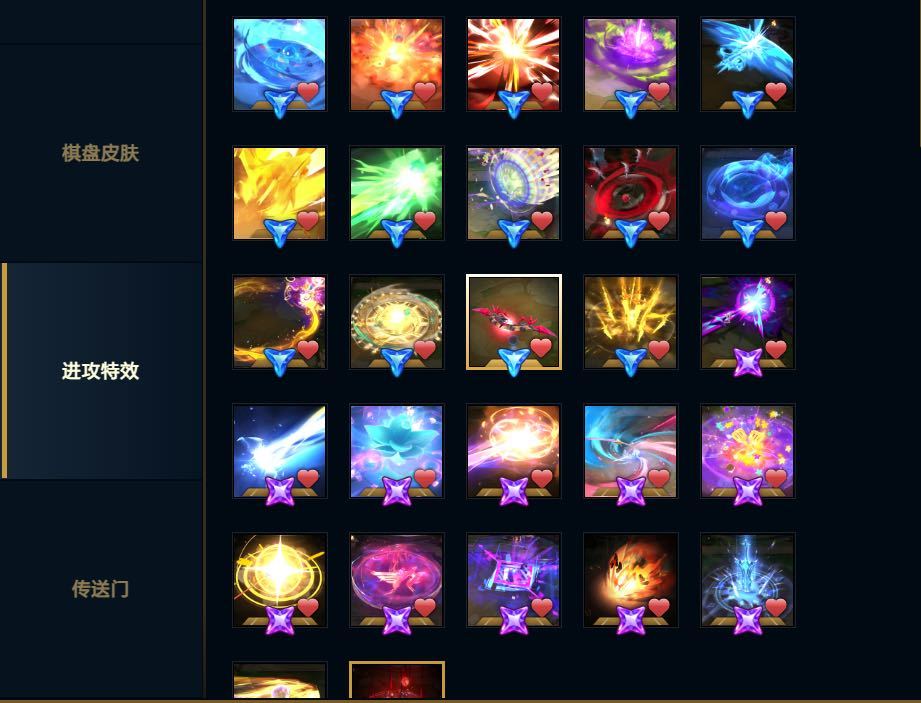Click heart icon on blue sword effect

click(775, 607)
